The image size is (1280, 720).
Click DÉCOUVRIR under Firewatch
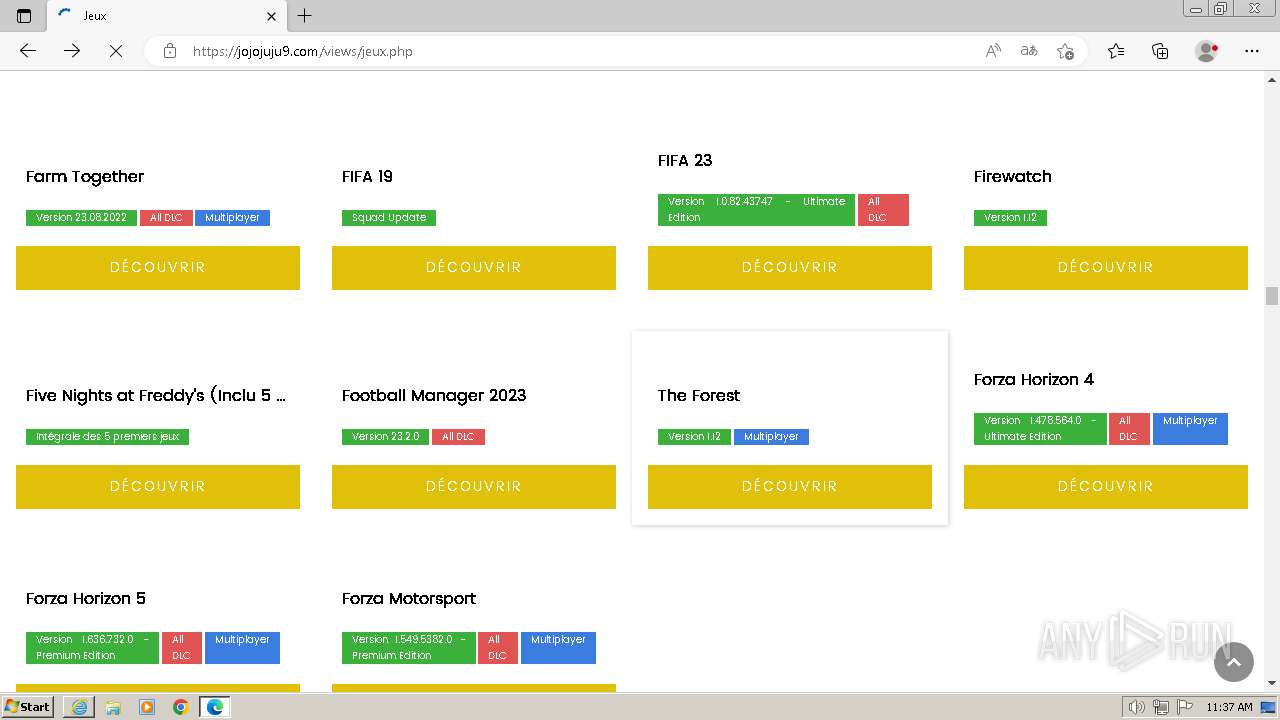pyautogui.click(x=1106, y=268)
